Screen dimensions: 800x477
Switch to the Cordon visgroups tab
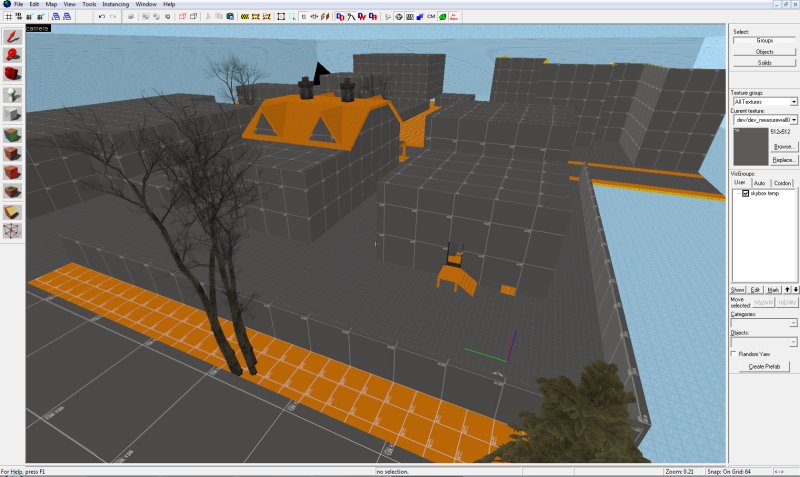(x=782, y=183)
